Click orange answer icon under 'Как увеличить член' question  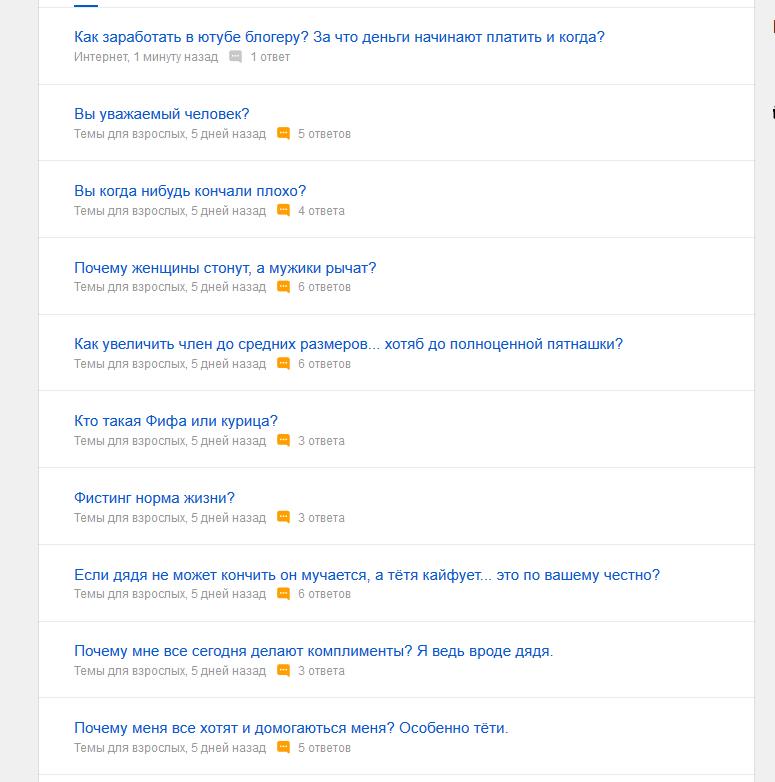tap(283, 364)
